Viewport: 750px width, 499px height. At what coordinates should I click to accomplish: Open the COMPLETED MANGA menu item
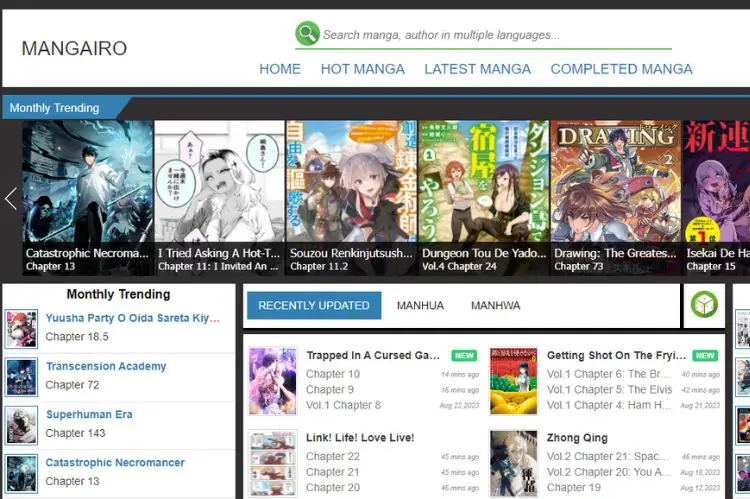coord(621,69)
